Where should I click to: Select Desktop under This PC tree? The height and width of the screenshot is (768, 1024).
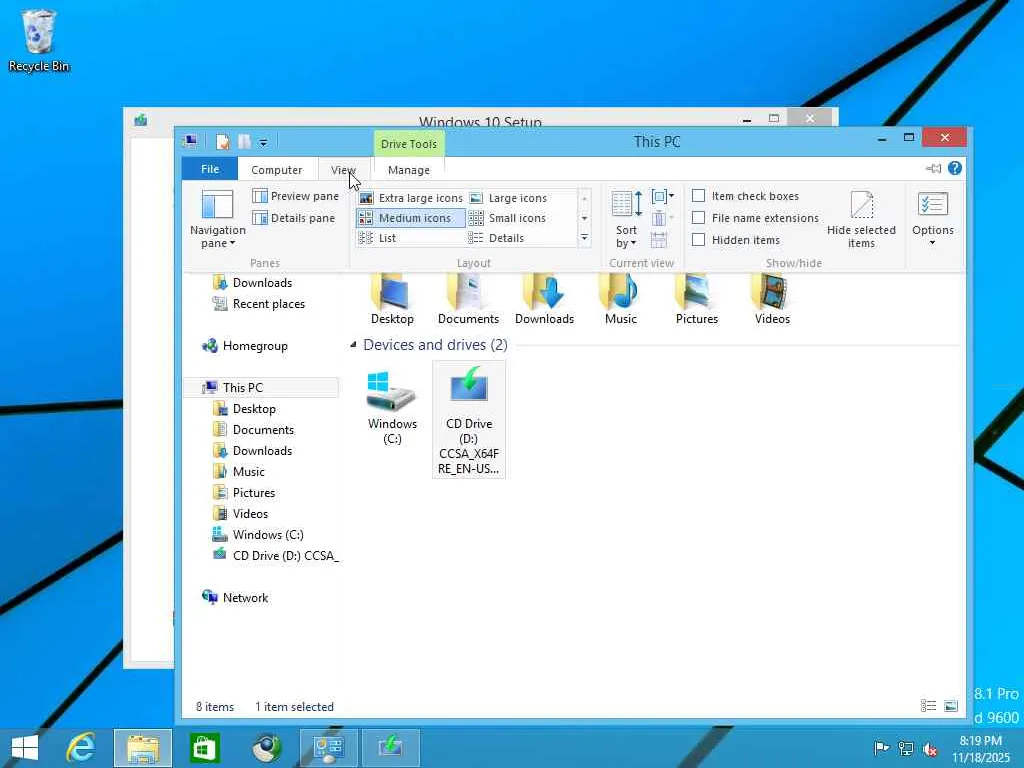tap(245, 409)
